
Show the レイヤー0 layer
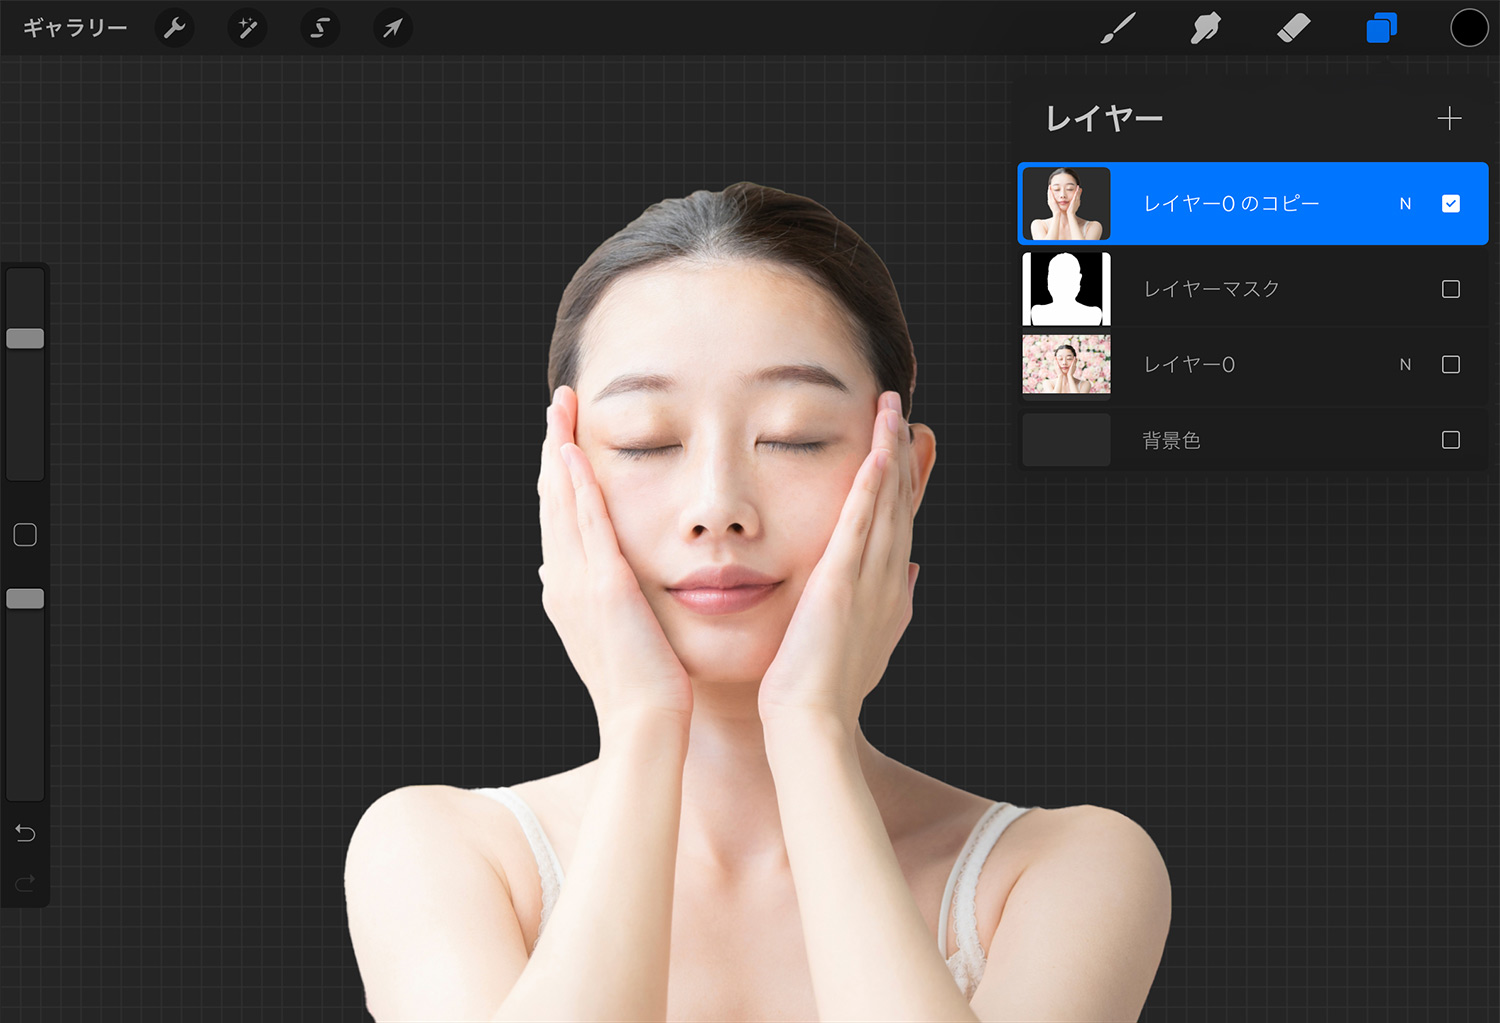[1451, 365]
